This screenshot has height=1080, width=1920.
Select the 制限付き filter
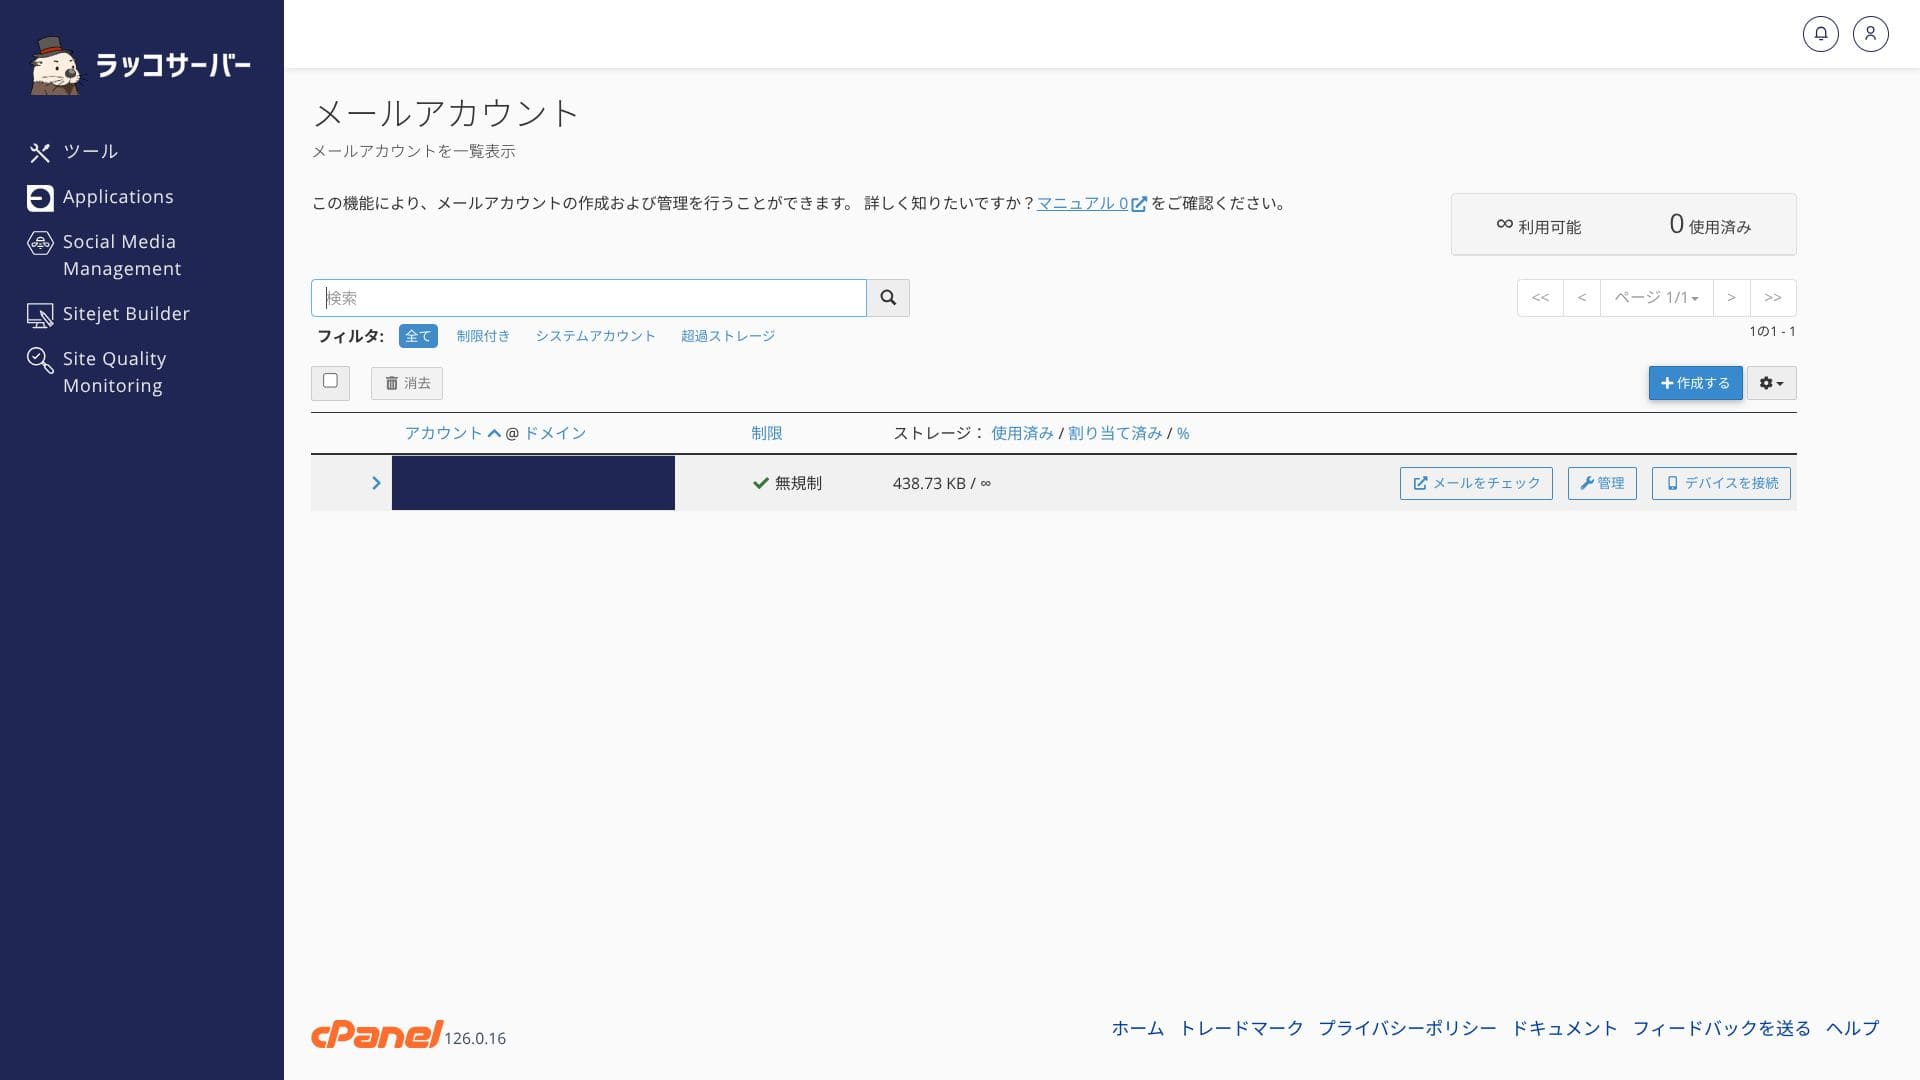(483, 336)
